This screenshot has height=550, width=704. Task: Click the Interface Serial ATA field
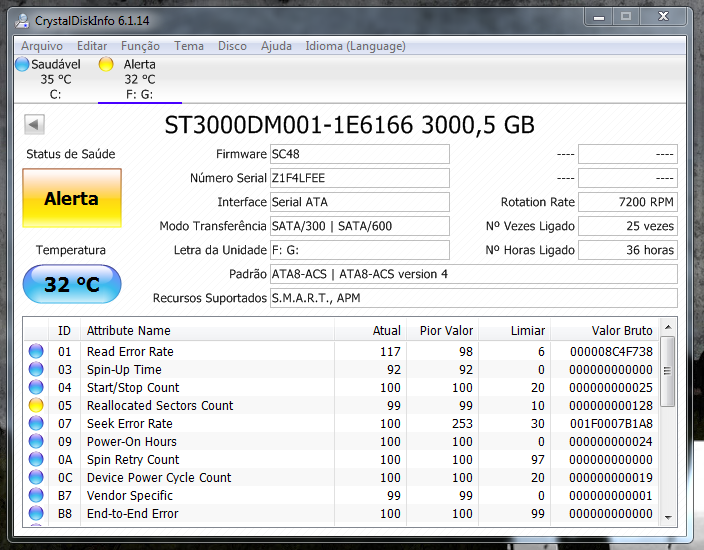[x=360, y=202]
